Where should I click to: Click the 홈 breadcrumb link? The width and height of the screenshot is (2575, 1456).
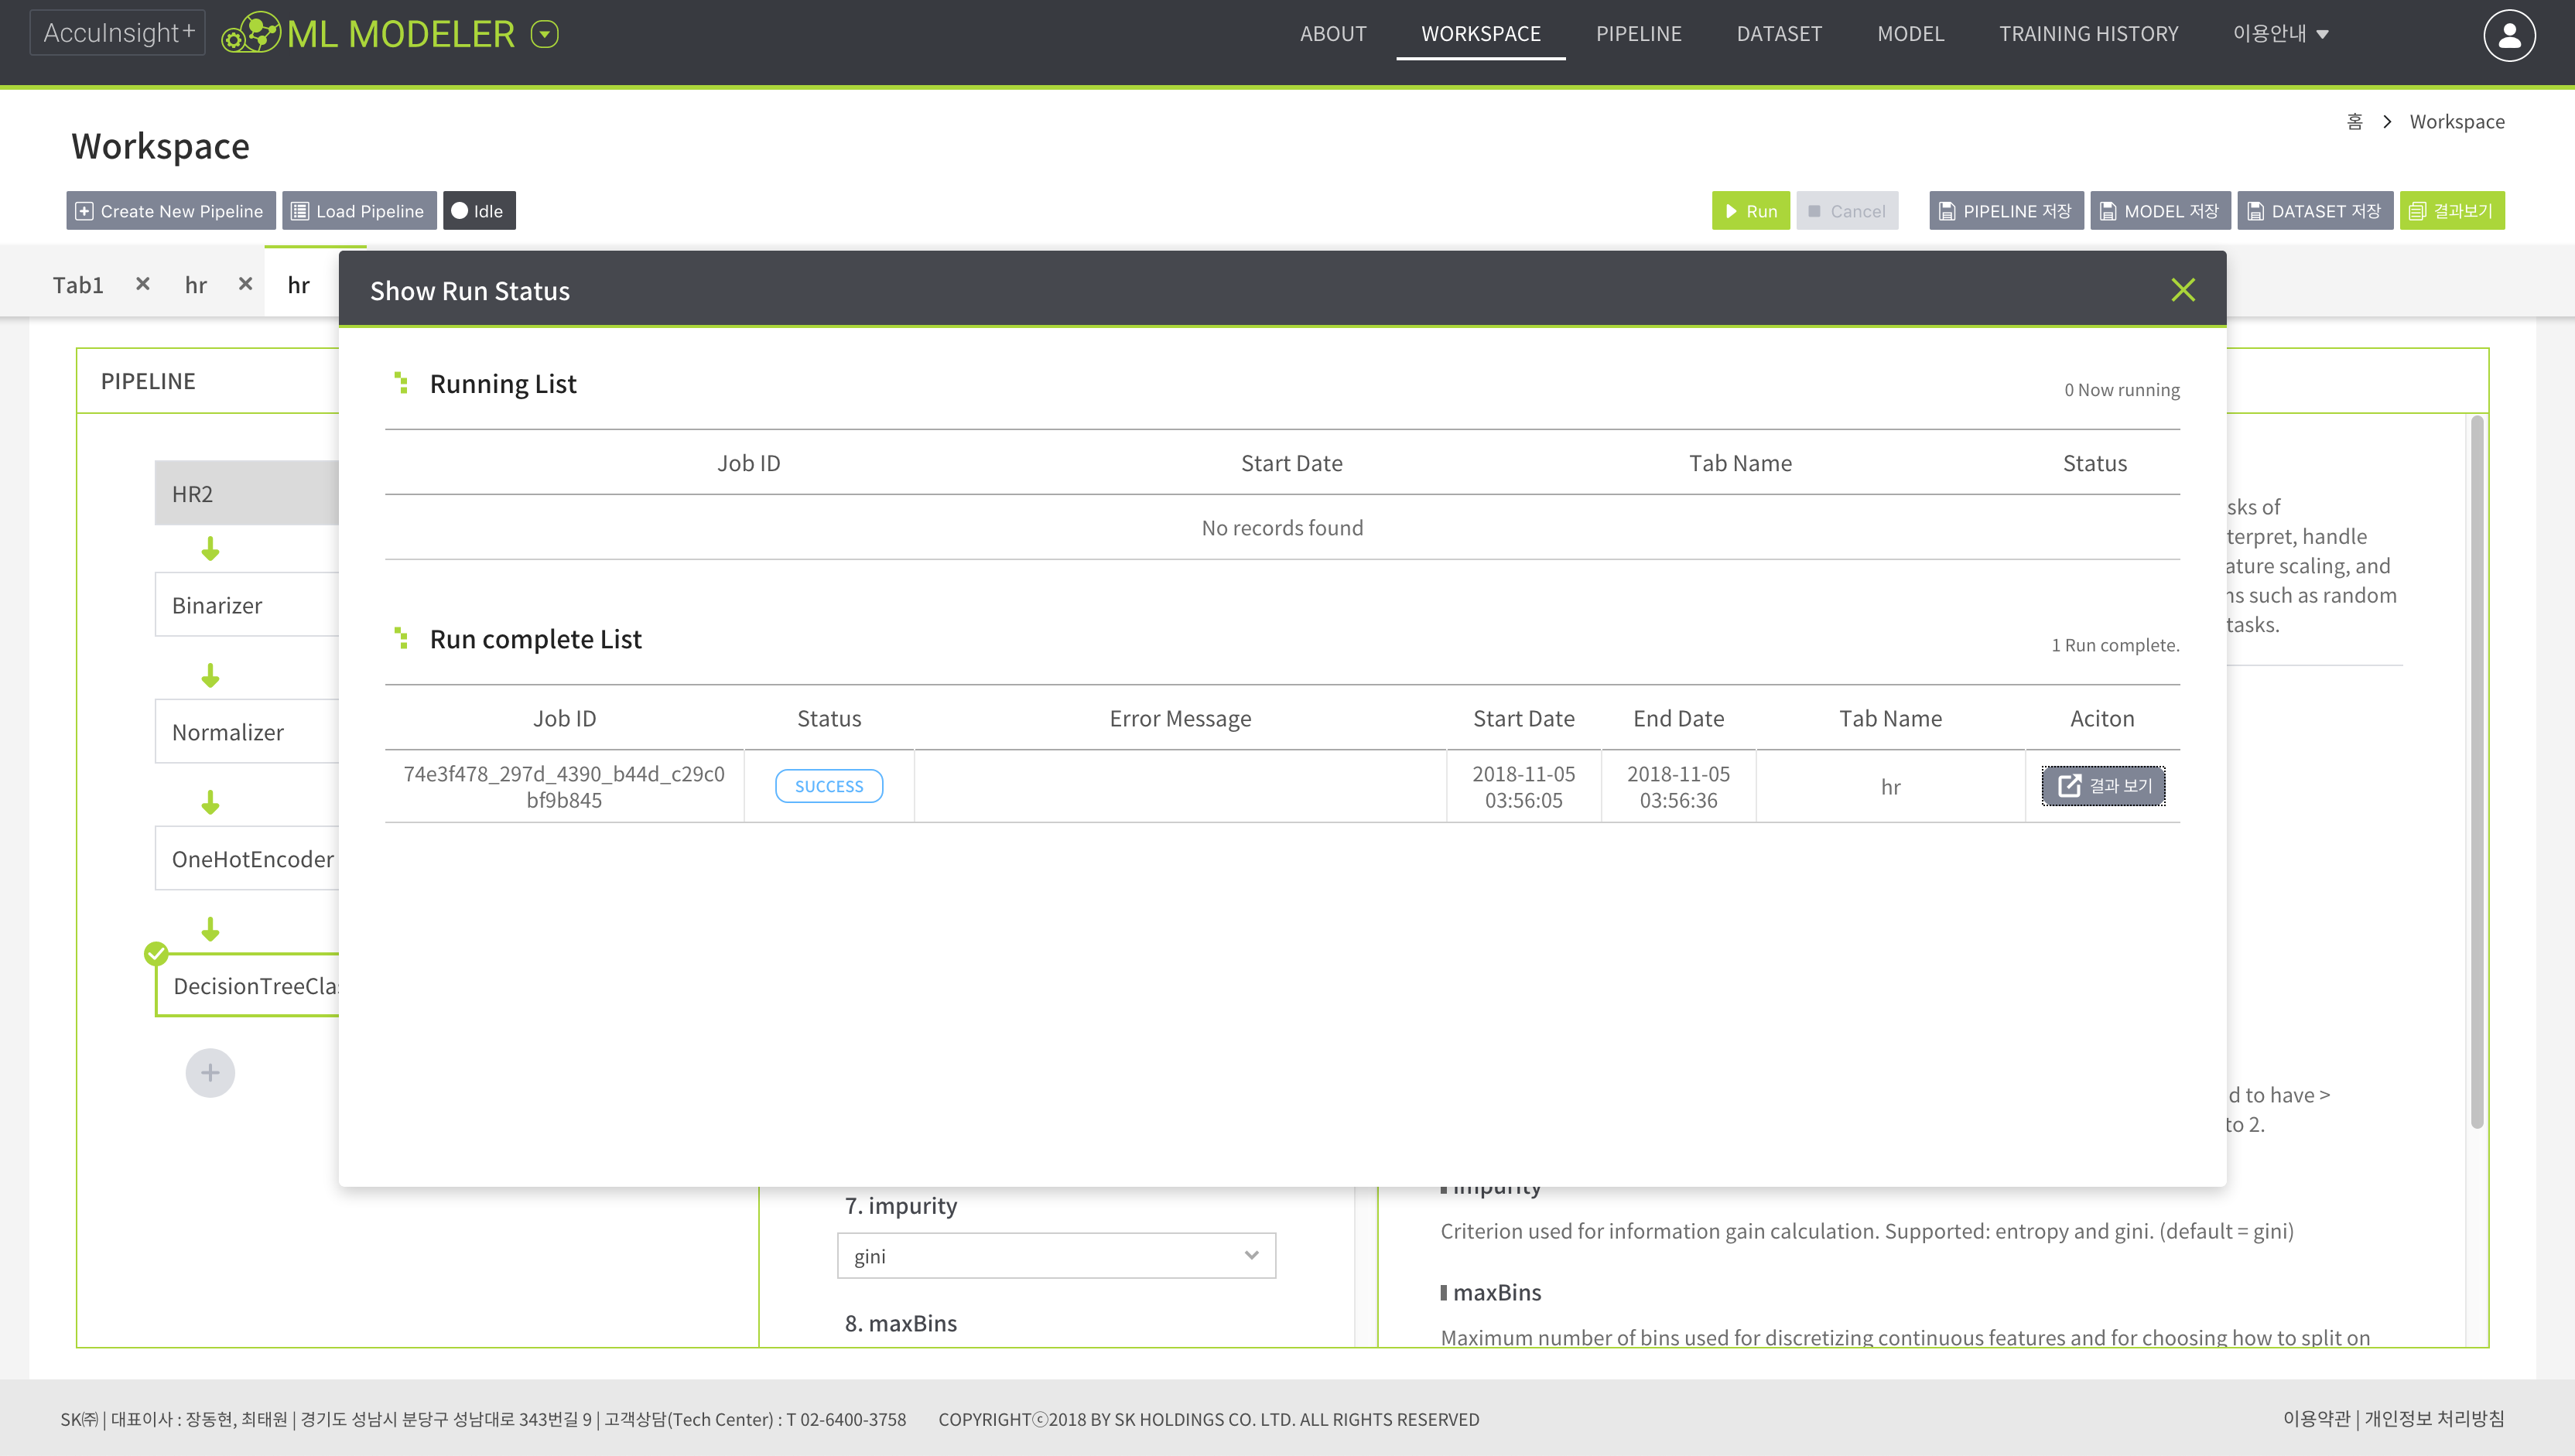click(2354, 122)
